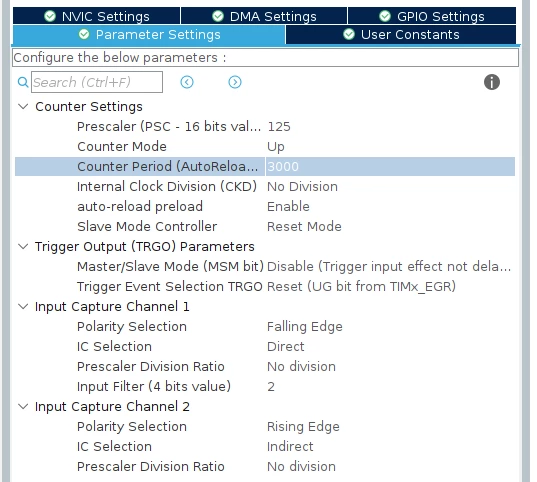Edit Counter Period value 3000
Screen dimensions: 537x482
tap(283, 166)
